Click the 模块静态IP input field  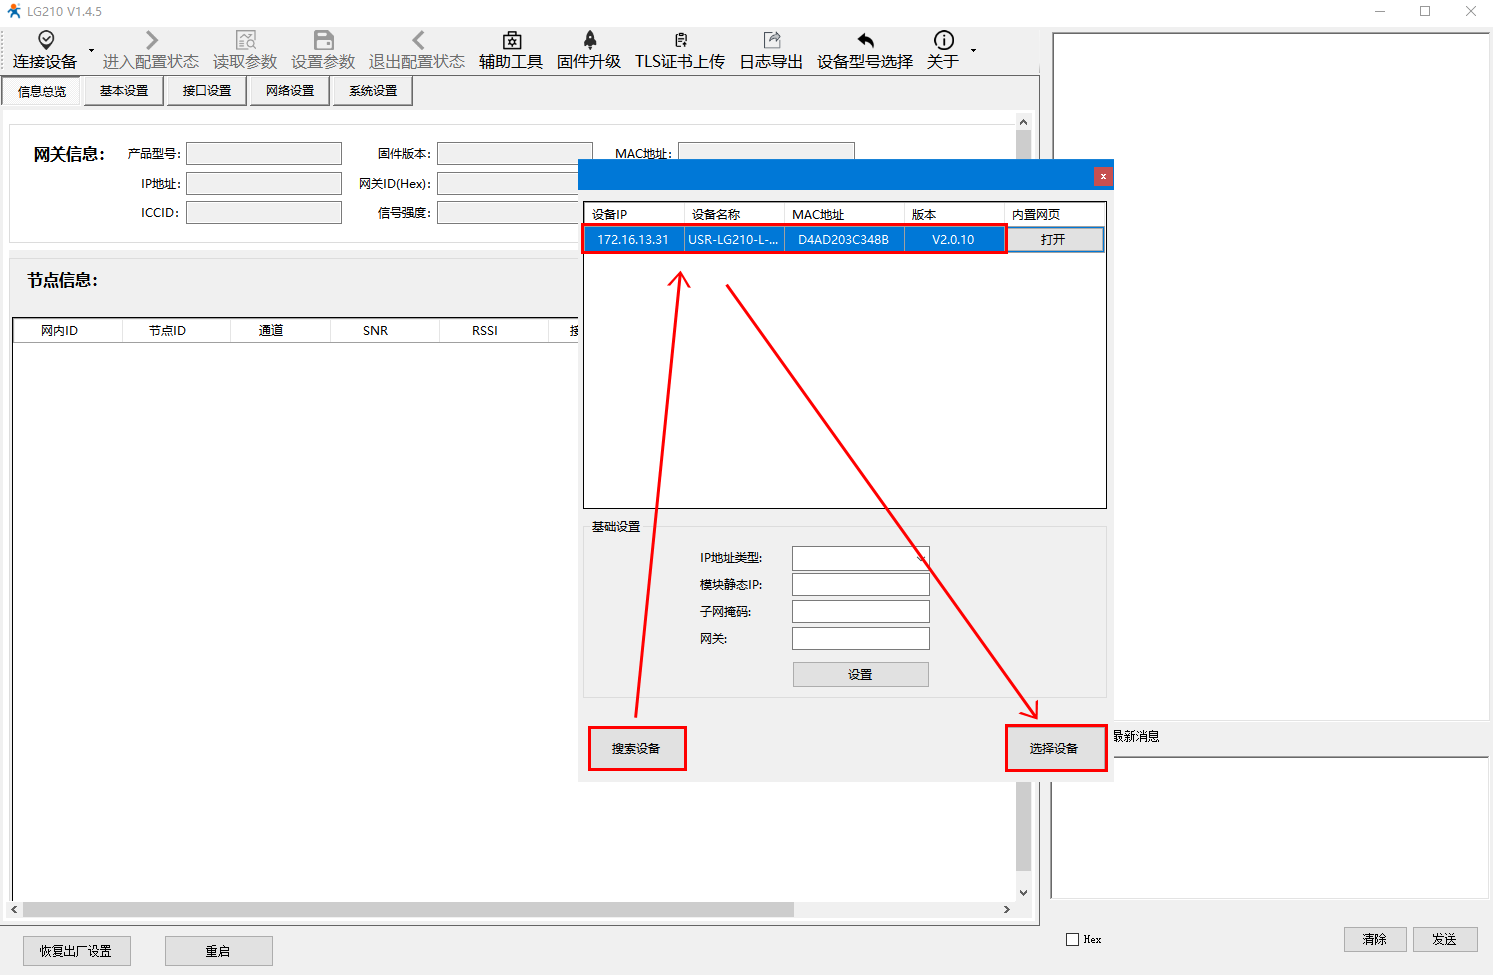[860, 585]
